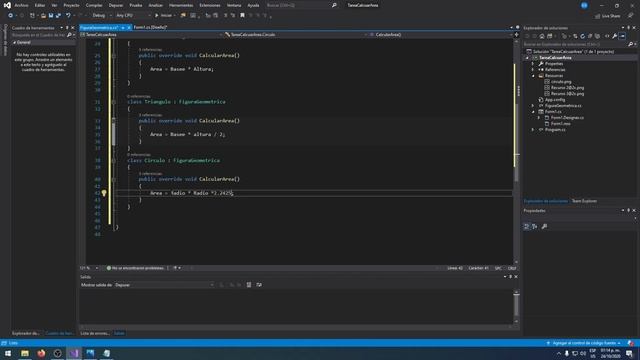The height and width of the screenshot is (360, 640).
Task: Open the Editar menu
Action: point(40,5)
